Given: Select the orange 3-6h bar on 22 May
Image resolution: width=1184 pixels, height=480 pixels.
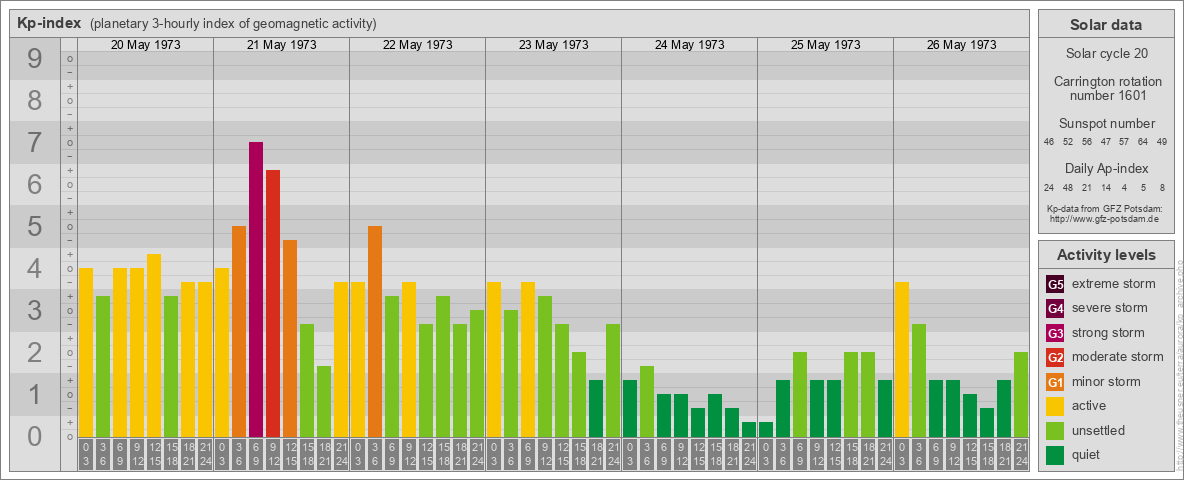Looking at the screenshot, I should (375, 331).
